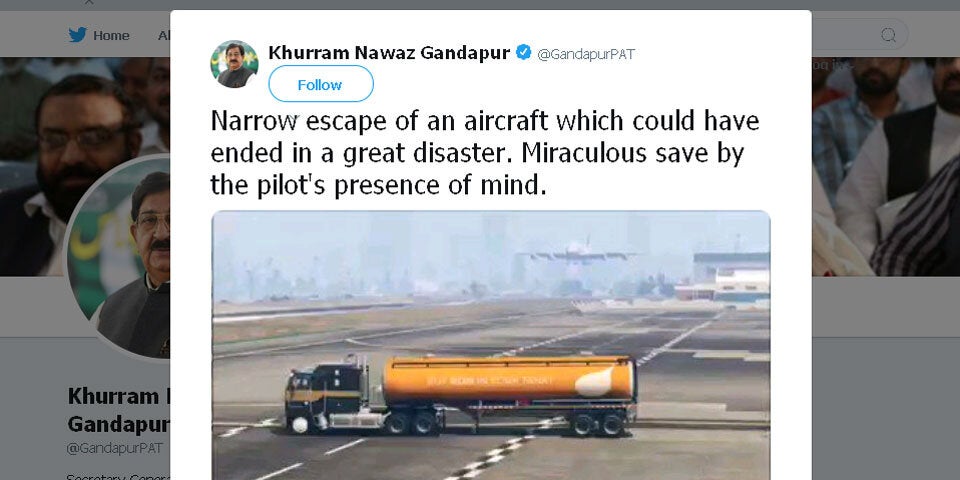
Task: Click the Follow button in the tweet
Action: coord(321,84)
